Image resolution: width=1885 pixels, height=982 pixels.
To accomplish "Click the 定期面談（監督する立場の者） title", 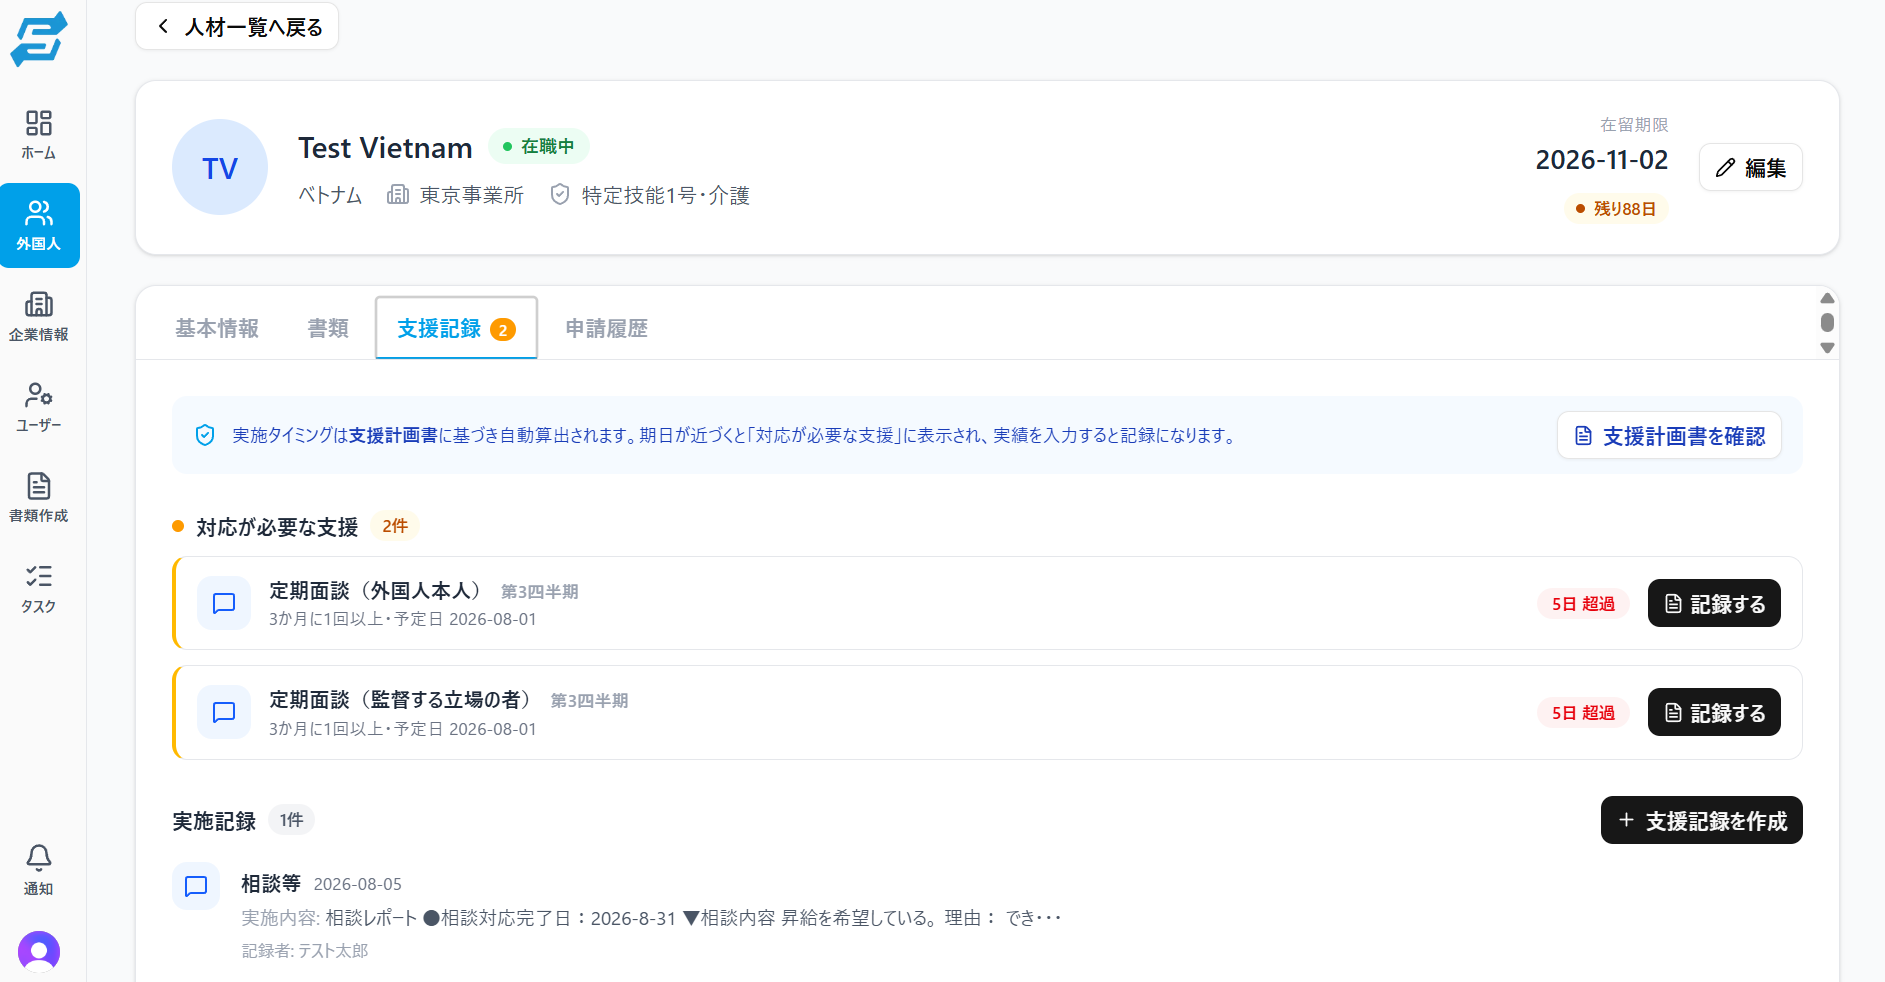I will tap(401, 699).
